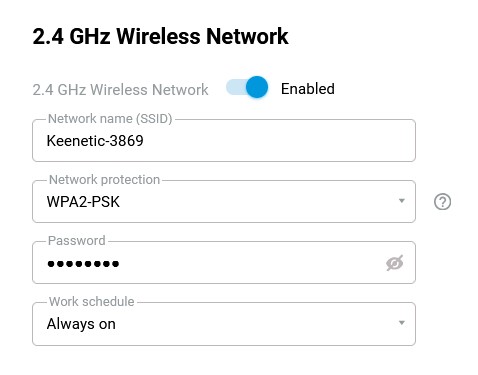Toggle the 2.4 GHz Wireless Network switch
The height and width of the screenshot is (375, 478).
pyautogui.click(x=247, y=87)
